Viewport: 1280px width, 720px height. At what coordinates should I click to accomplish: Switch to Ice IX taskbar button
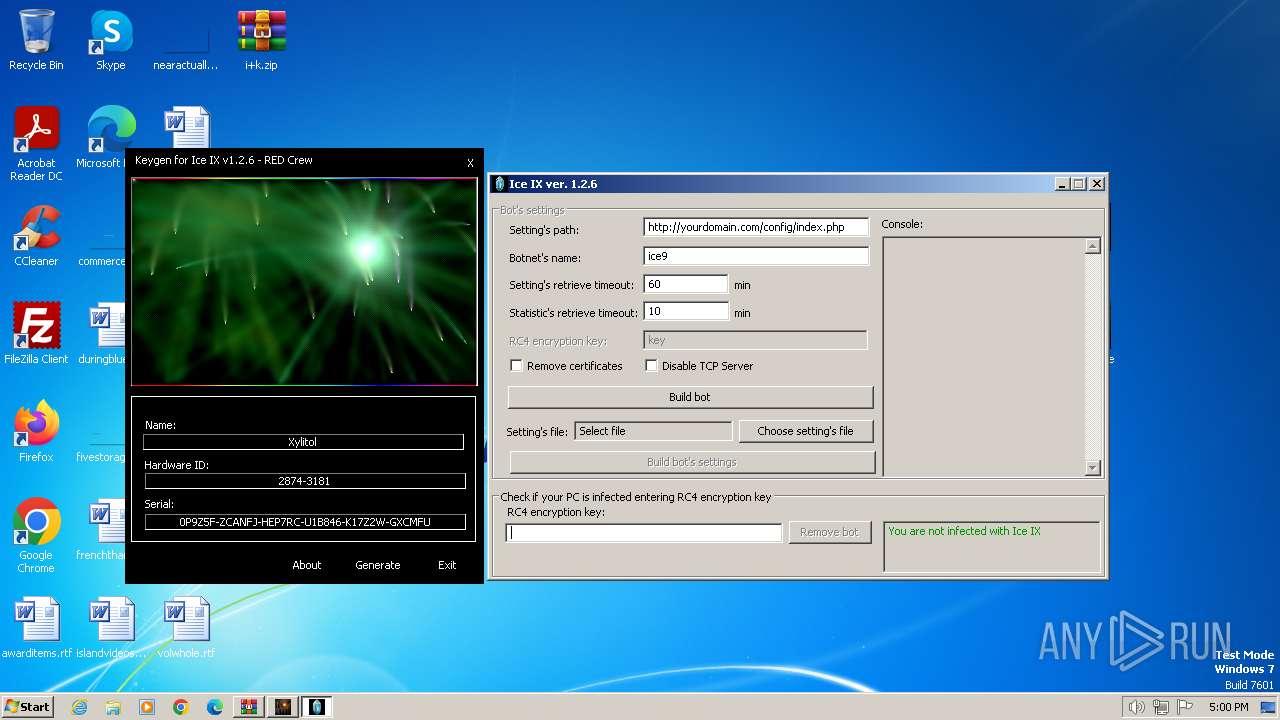tap(317, 707)
